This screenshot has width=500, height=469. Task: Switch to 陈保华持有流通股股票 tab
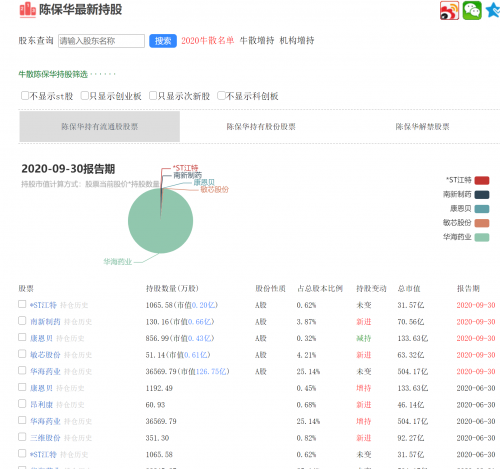coord(100,127)
